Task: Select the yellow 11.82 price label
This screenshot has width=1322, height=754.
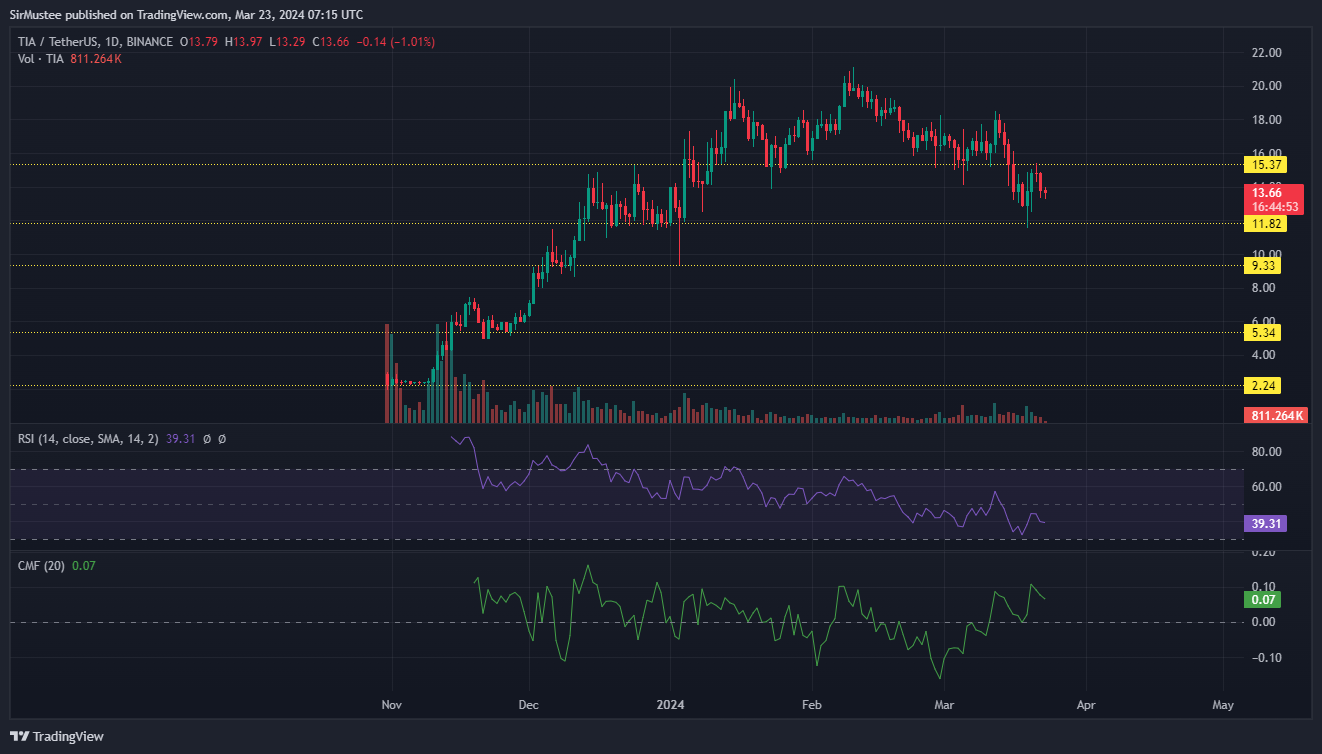Action: click(1266, 224)
